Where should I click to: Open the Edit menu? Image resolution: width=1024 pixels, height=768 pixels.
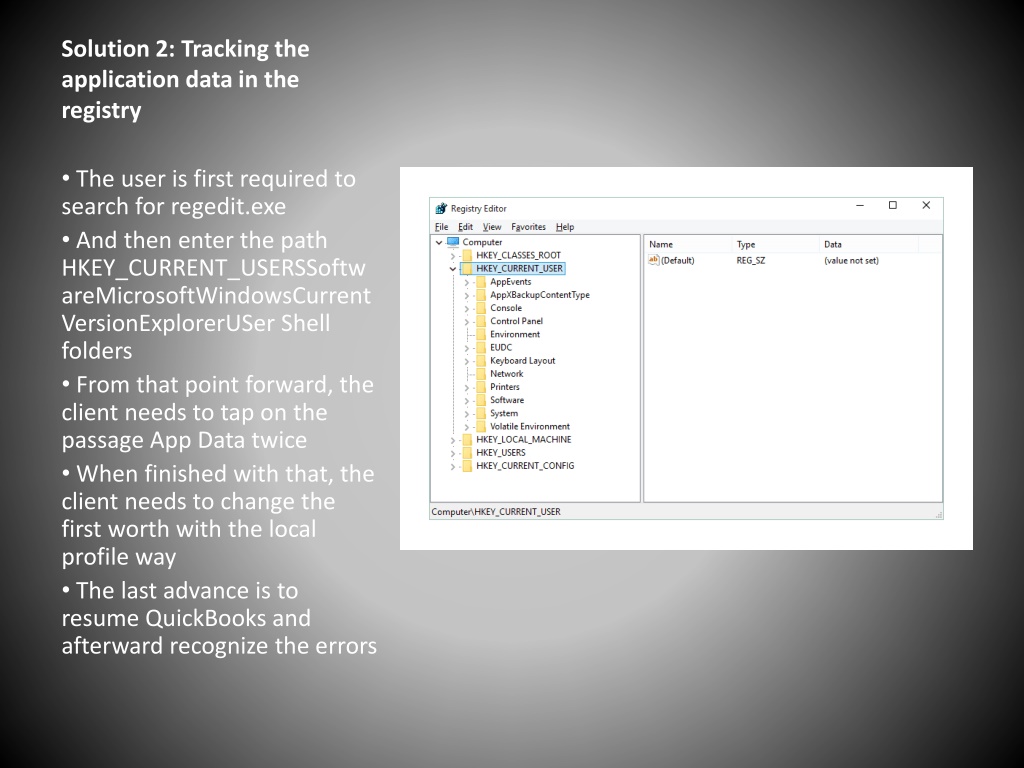click(x=465, y=227)
